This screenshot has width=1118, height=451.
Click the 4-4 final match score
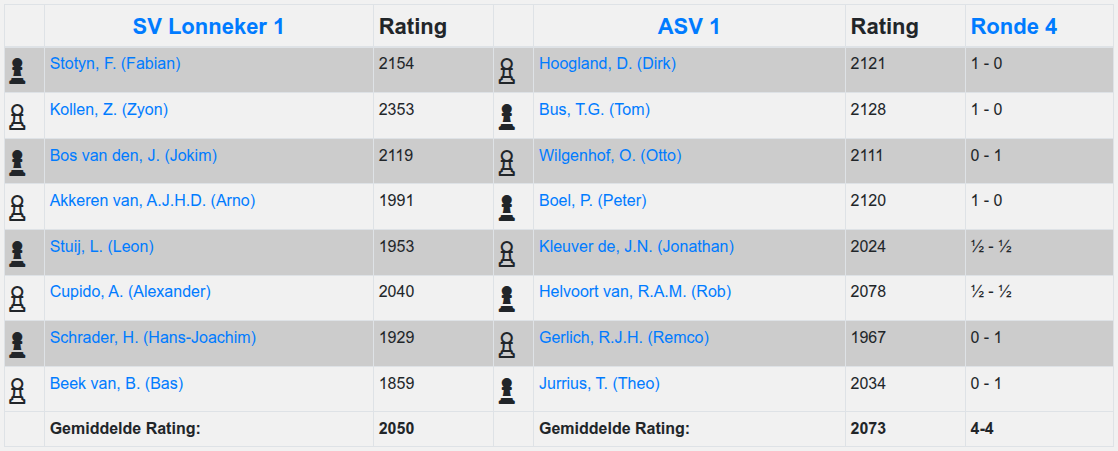(981, 429)
